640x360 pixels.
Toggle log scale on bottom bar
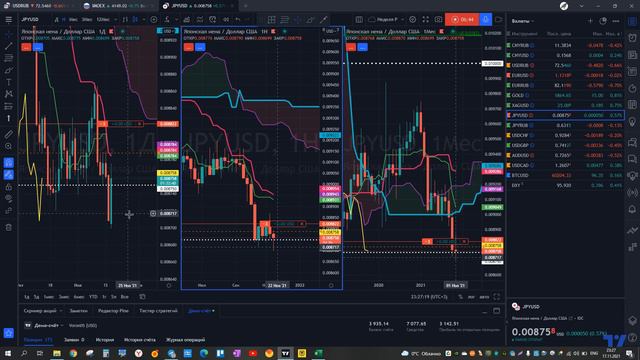coord(471,297)
